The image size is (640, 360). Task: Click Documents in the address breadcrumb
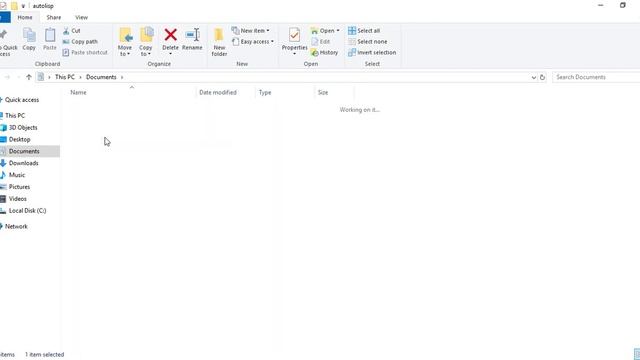101,77
